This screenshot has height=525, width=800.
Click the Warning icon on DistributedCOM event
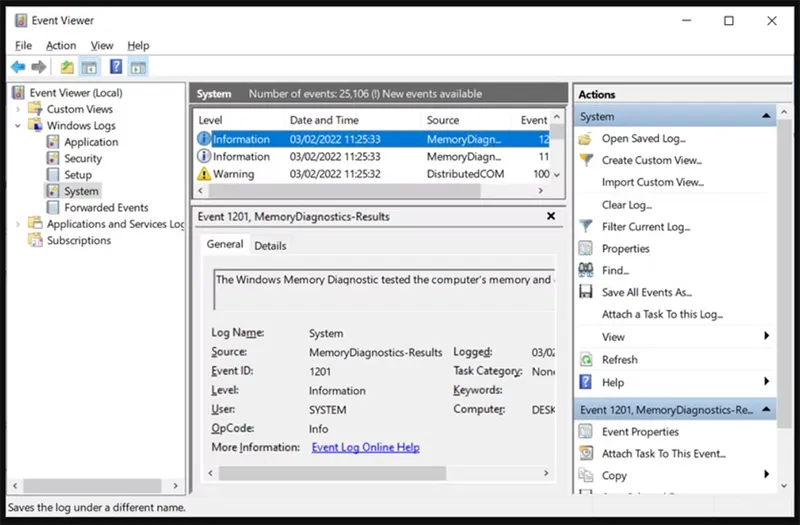204,174
